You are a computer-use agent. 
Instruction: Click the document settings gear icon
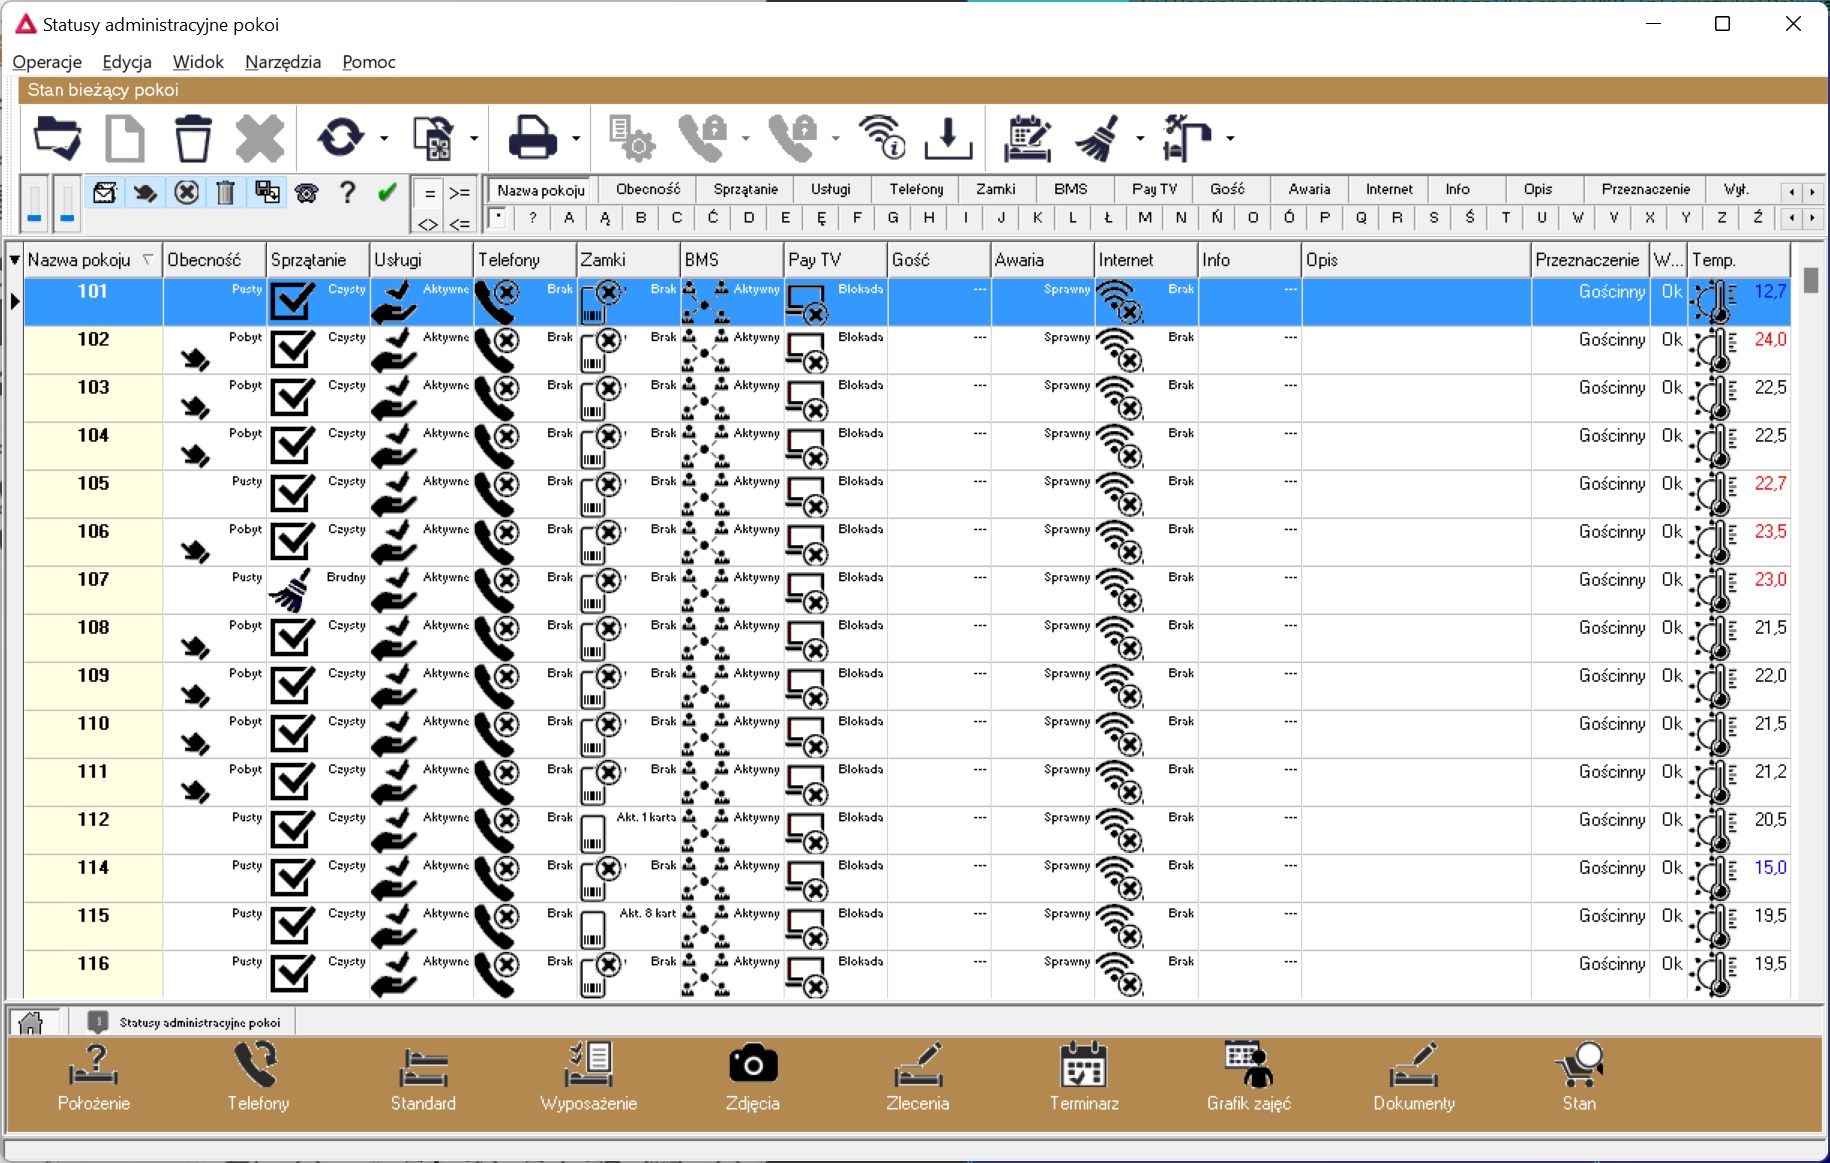click(632, 138)
